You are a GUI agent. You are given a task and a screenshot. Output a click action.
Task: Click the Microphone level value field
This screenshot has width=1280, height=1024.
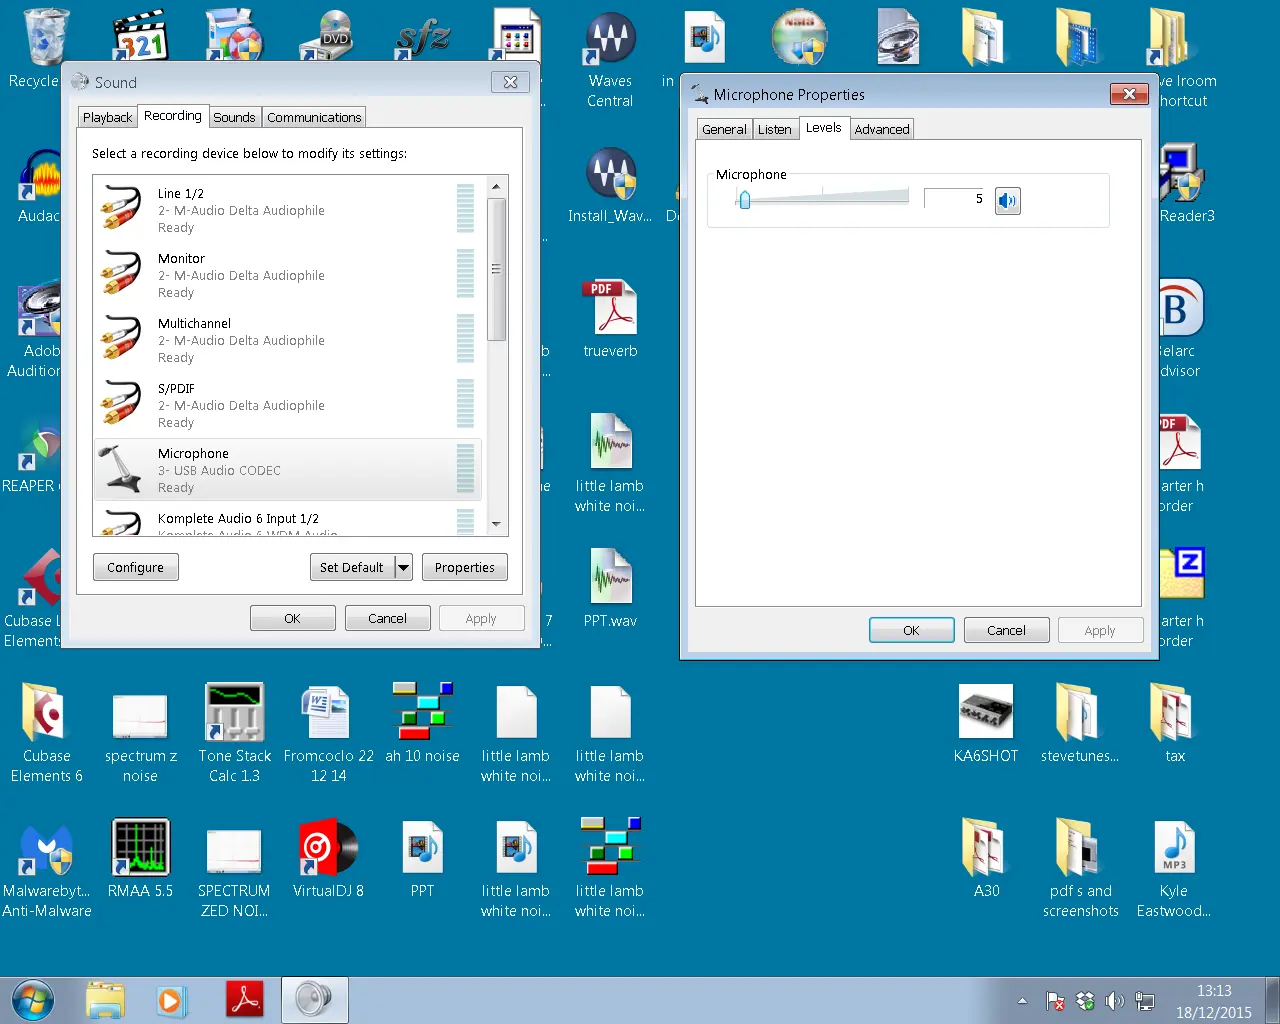pos(955,199)
